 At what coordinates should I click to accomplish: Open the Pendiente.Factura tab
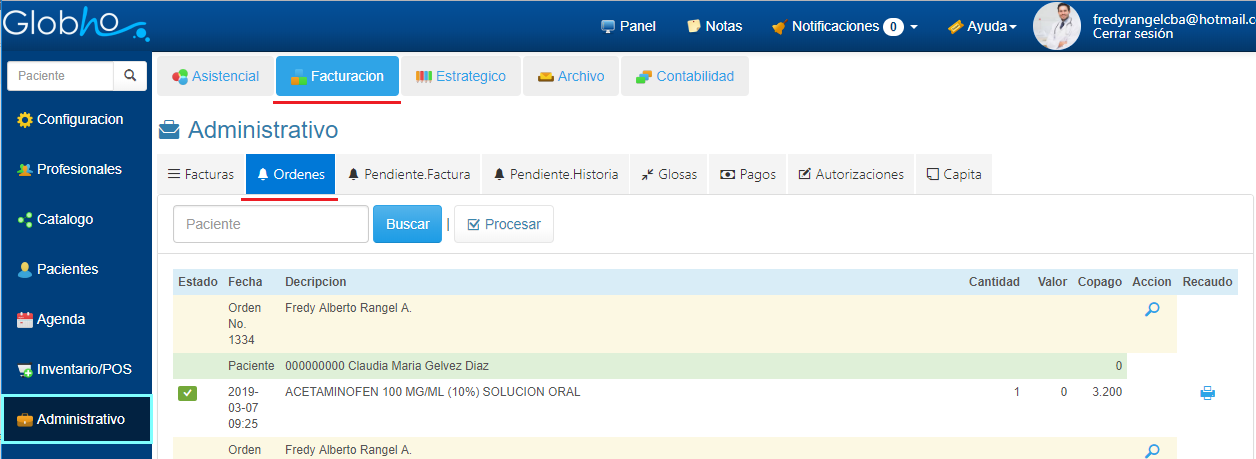(x=409, y=174)
